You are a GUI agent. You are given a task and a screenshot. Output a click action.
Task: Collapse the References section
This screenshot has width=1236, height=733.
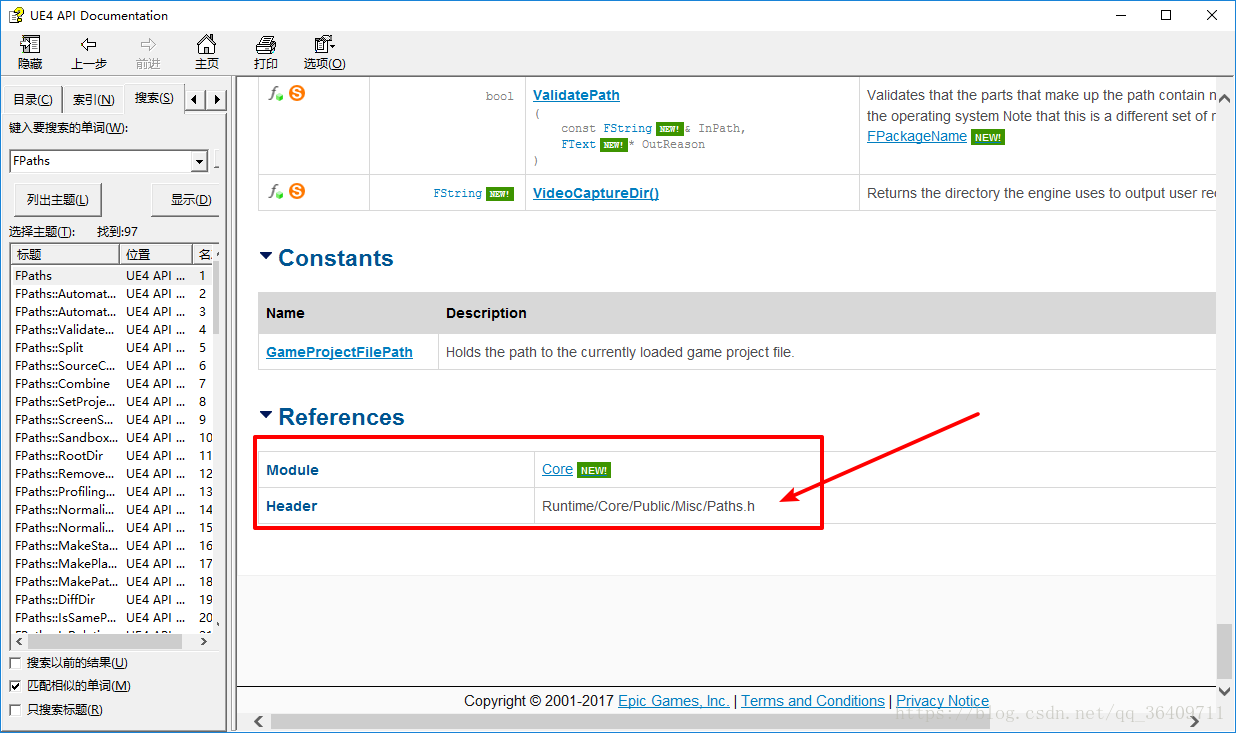tap(266, 415)
